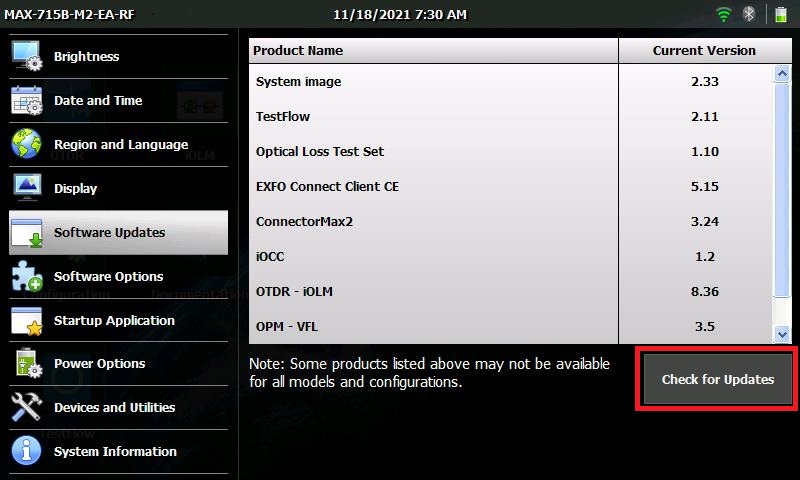Viewport: 800px width, 480px height.
Task: Click the System Information info icon
Action: (x=27, y=450)
